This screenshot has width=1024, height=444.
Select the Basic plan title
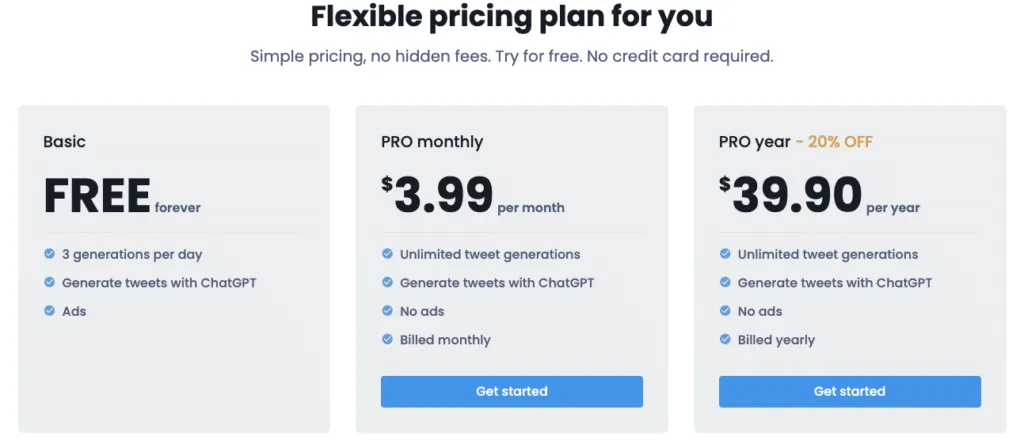(x=65, y=142)
